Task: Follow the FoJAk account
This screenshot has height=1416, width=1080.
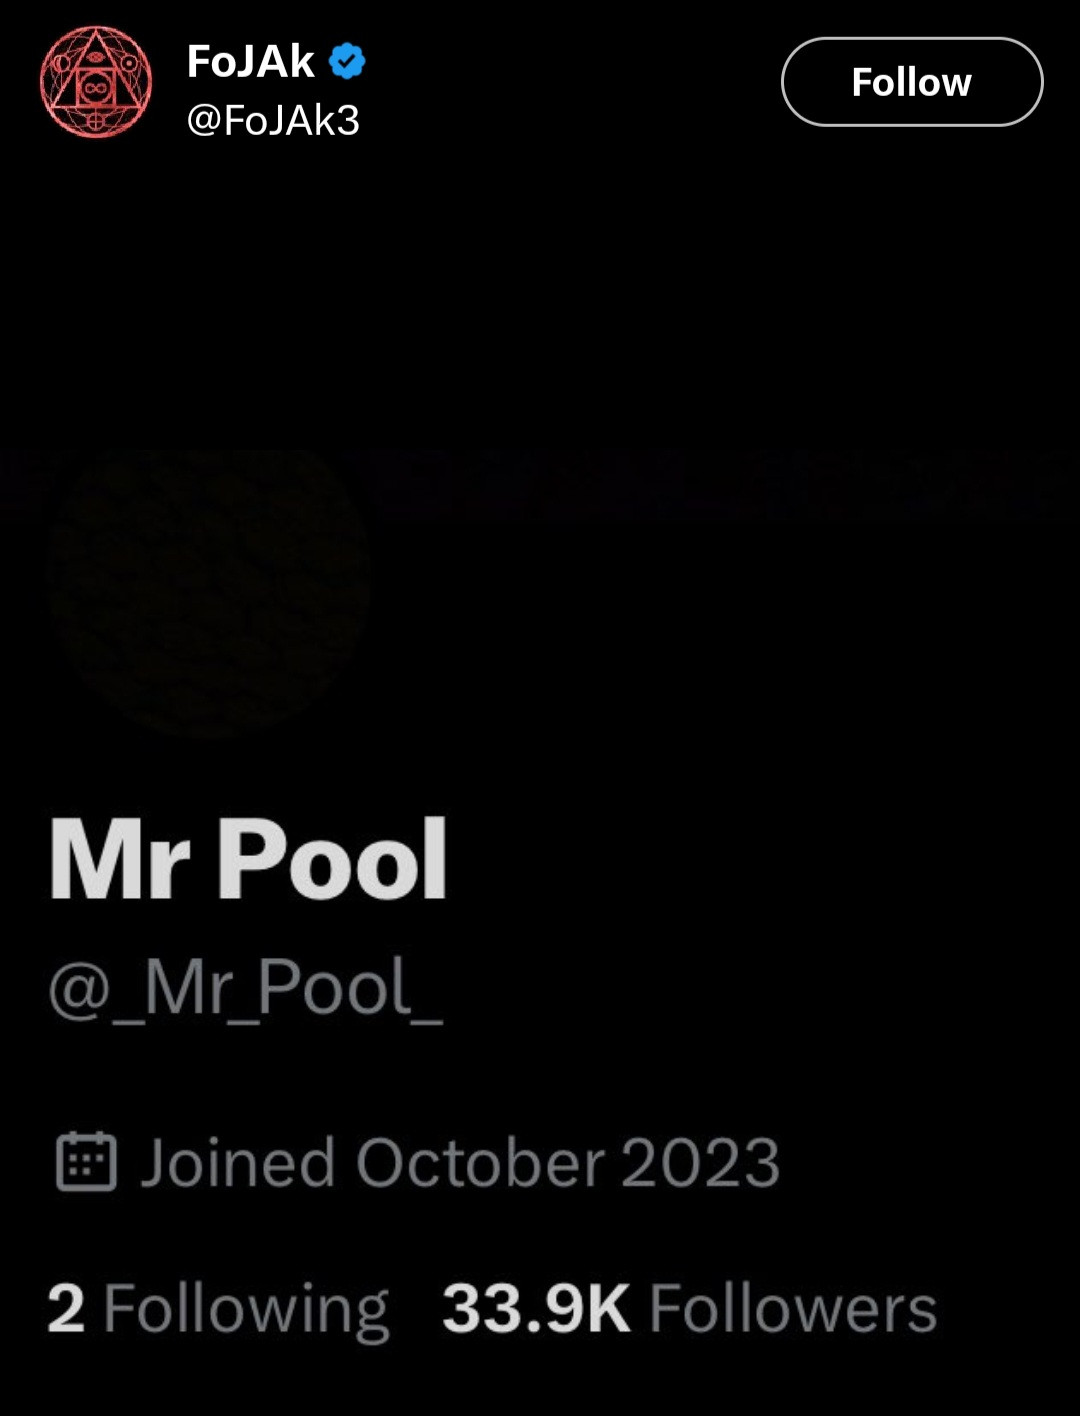Action: coord(912,82)
